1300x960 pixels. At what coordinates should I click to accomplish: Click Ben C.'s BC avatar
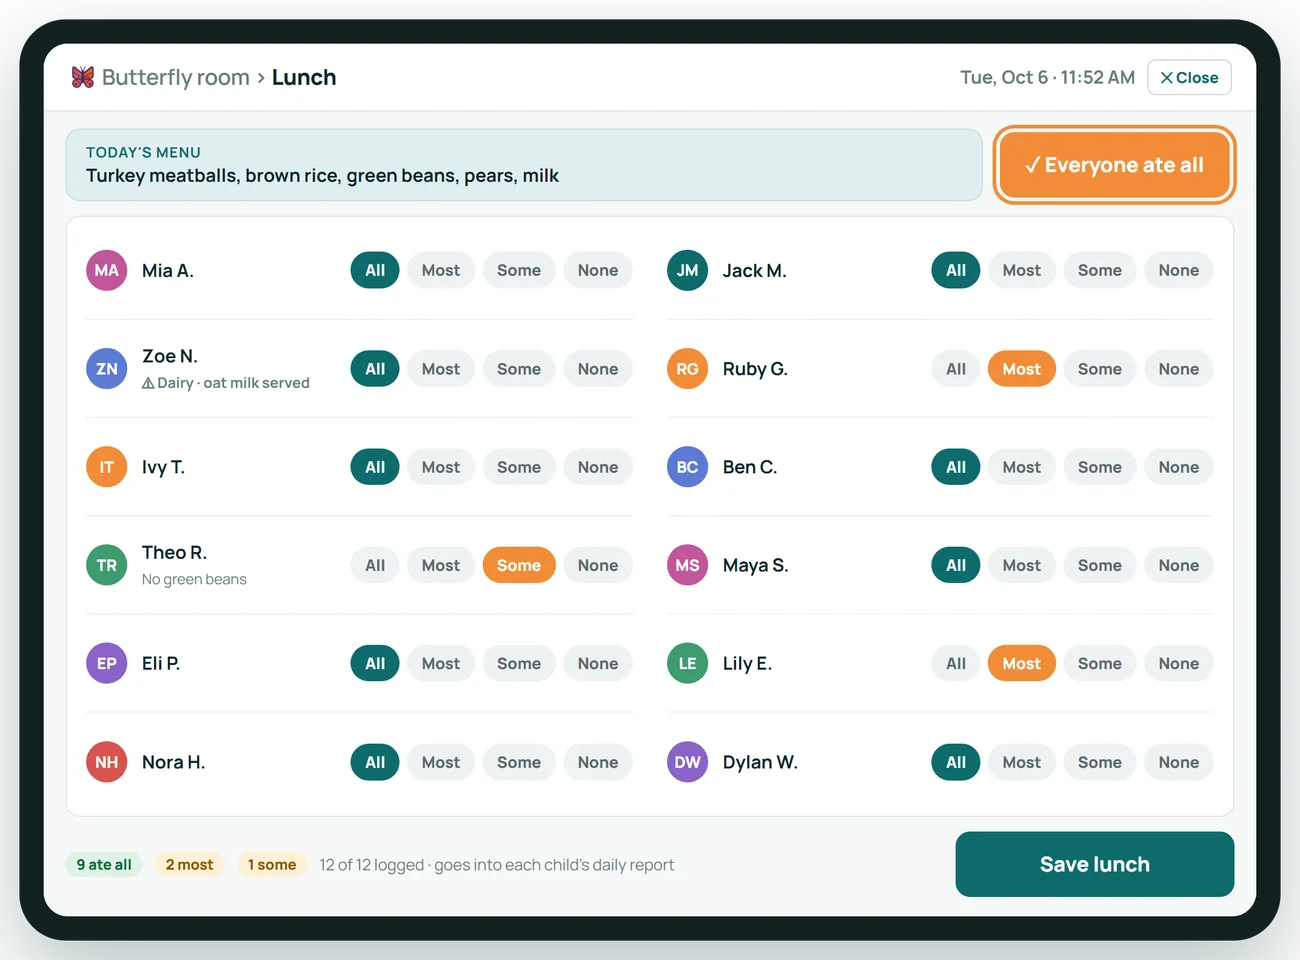click(688, 467)
